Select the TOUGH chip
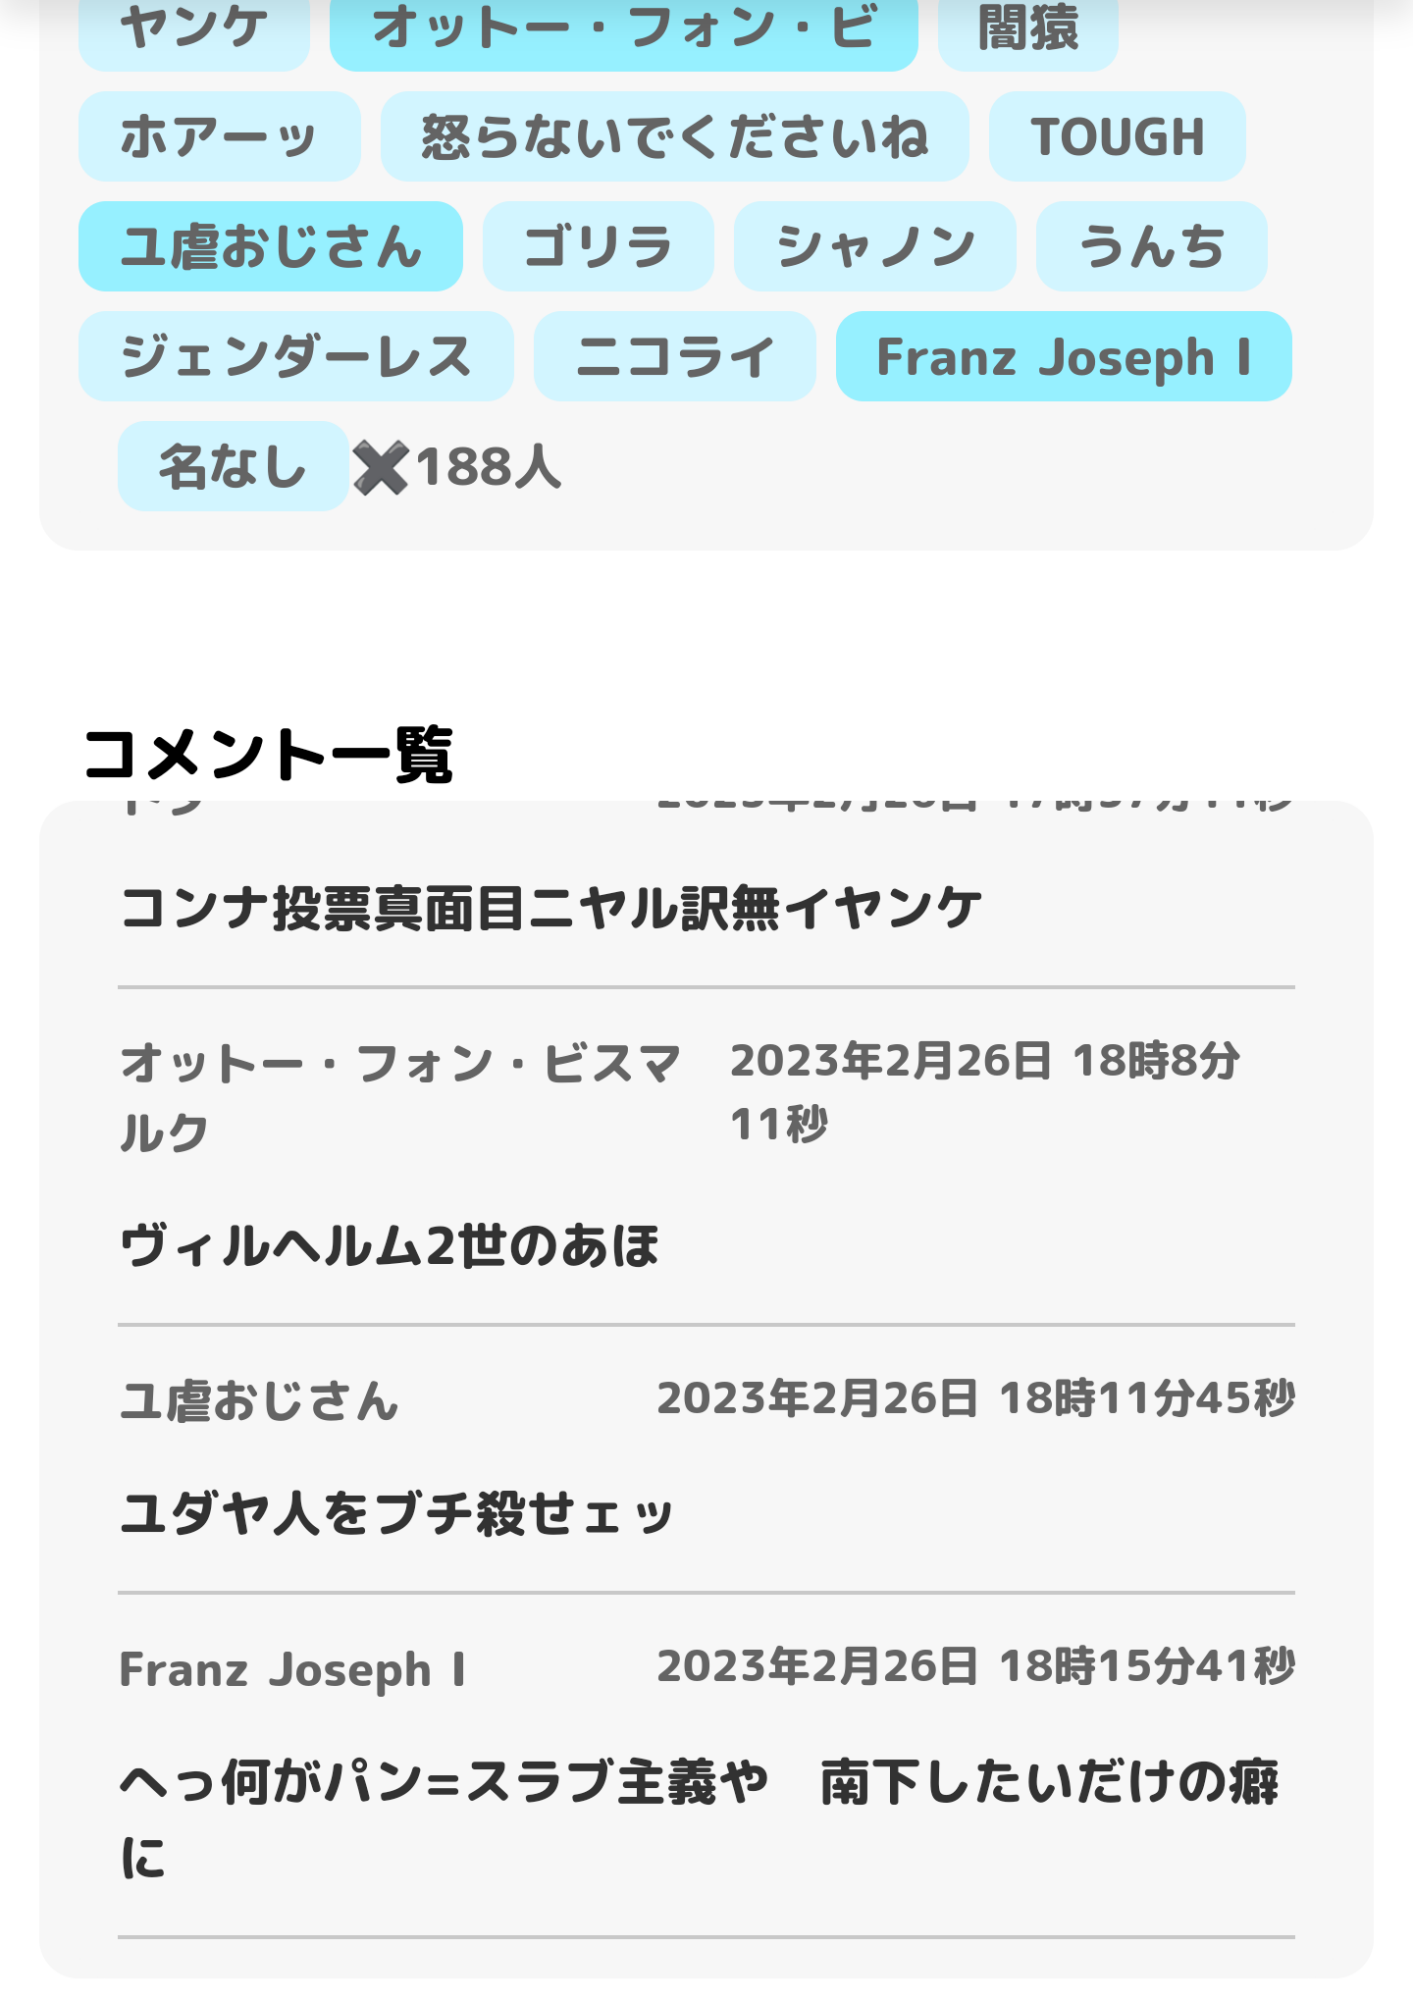The height and width of the screenshot is (2000, 1413). tap(1117, 137)
